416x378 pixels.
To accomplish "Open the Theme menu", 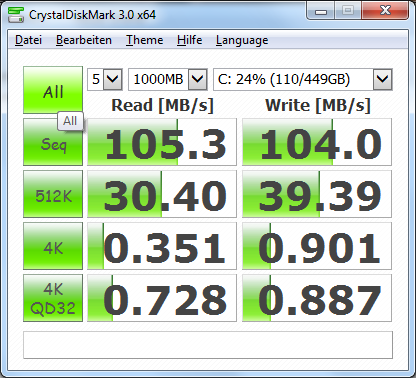I will click(x=144, y=40).
